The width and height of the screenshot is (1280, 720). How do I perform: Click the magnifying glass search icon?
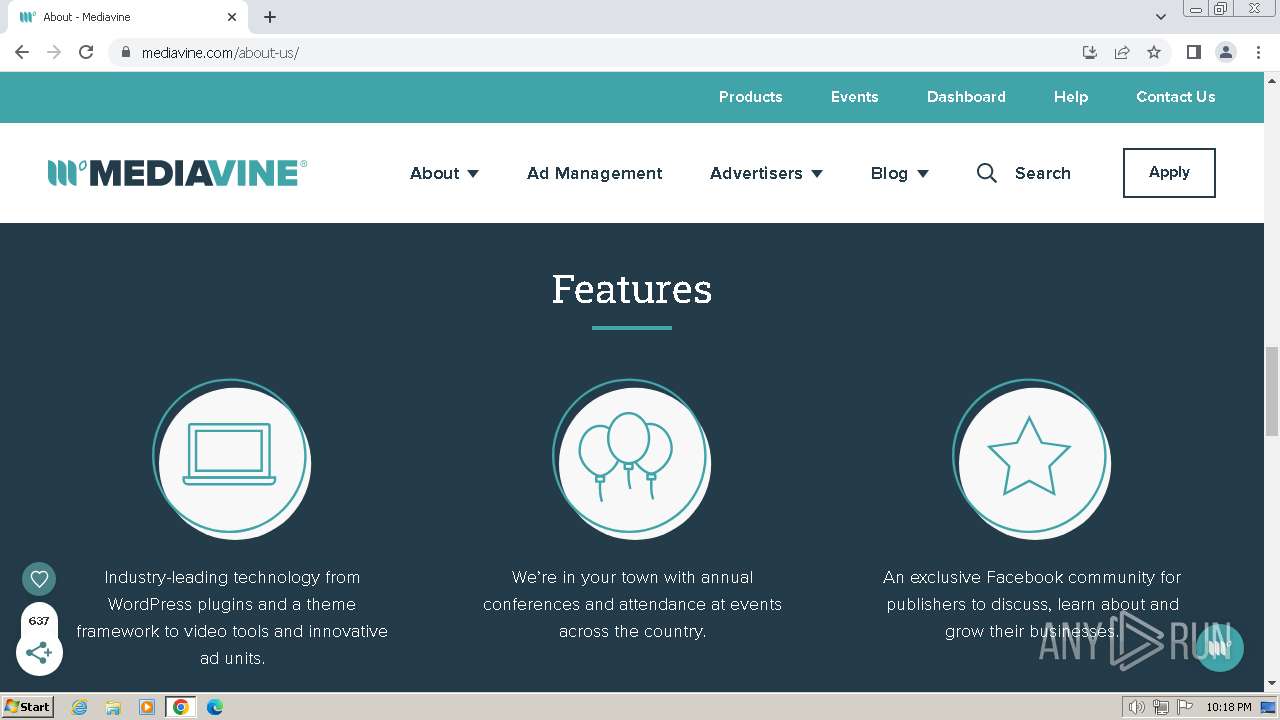tap(987, 173)
